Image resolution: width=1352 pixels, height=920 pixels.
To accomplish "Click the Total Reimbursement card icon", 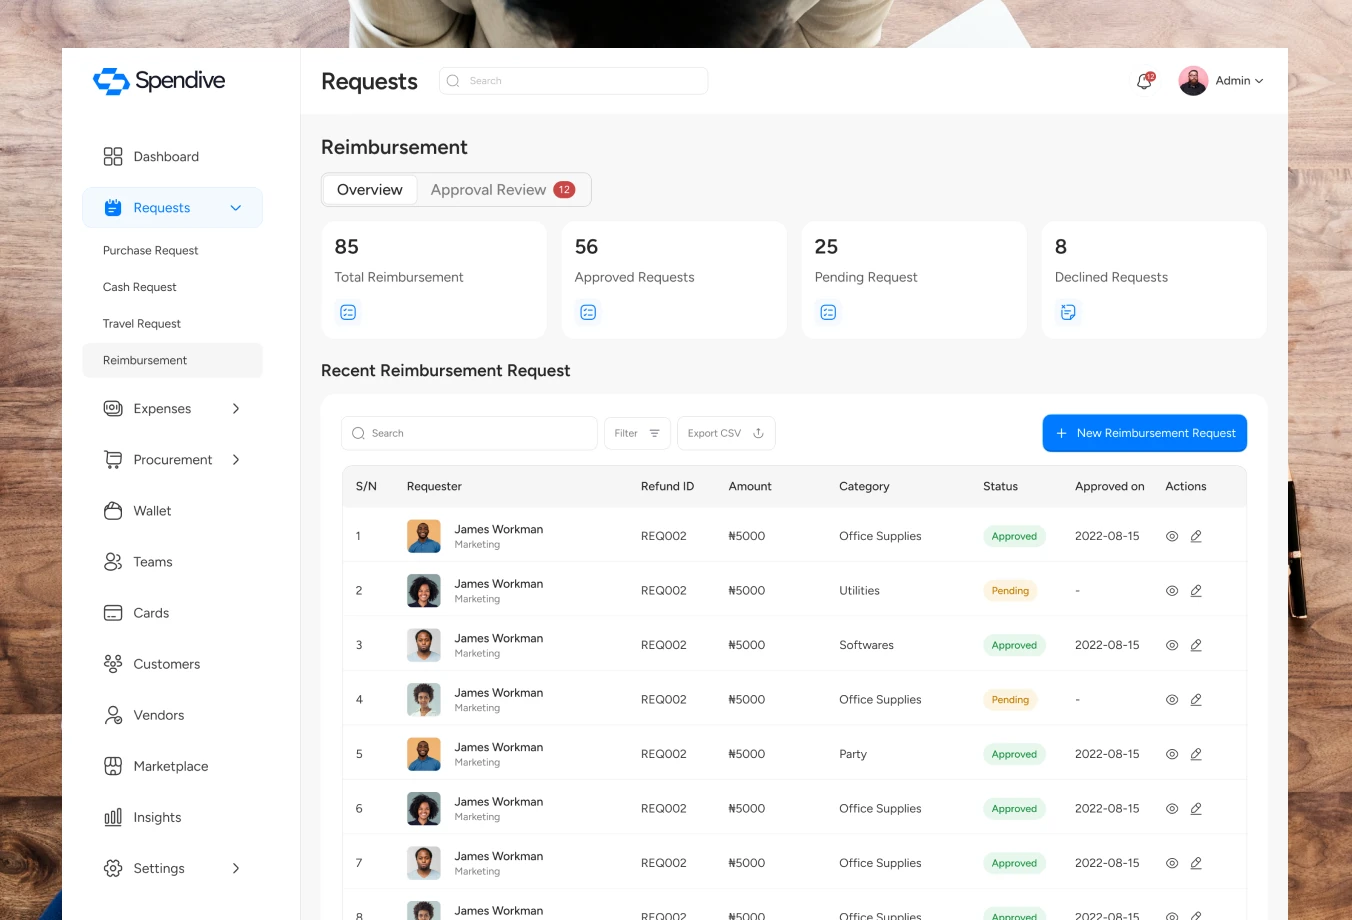I will tap(348, 312).
